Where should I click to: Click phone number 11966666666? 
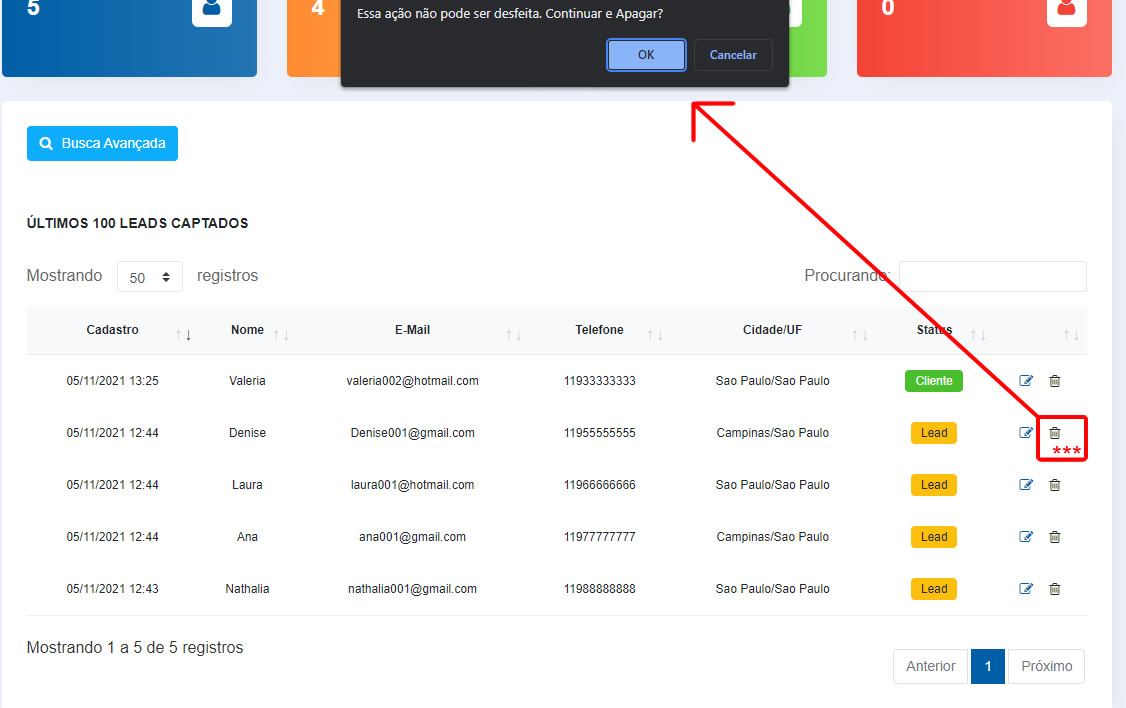(600, 485)
